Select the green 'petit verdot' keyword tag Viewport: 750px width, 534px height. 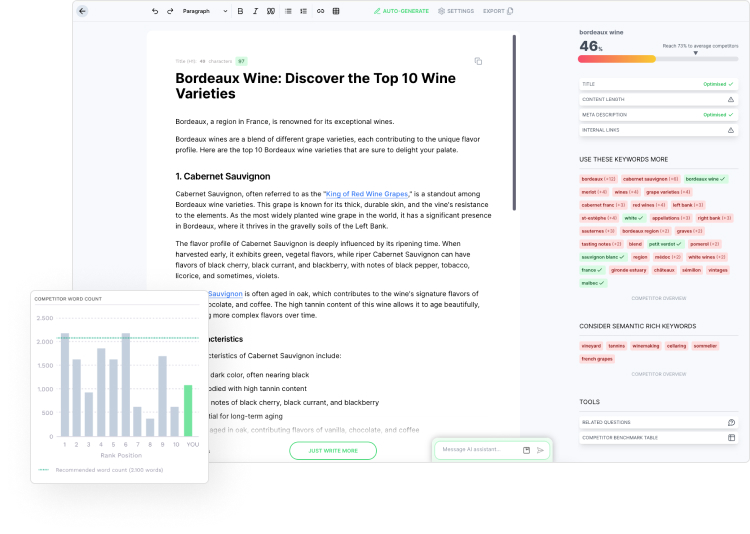[665, 244]
